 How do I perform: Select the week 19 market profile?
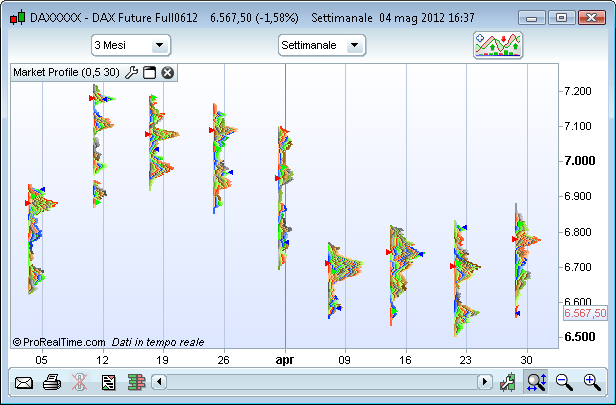(163, 142)
